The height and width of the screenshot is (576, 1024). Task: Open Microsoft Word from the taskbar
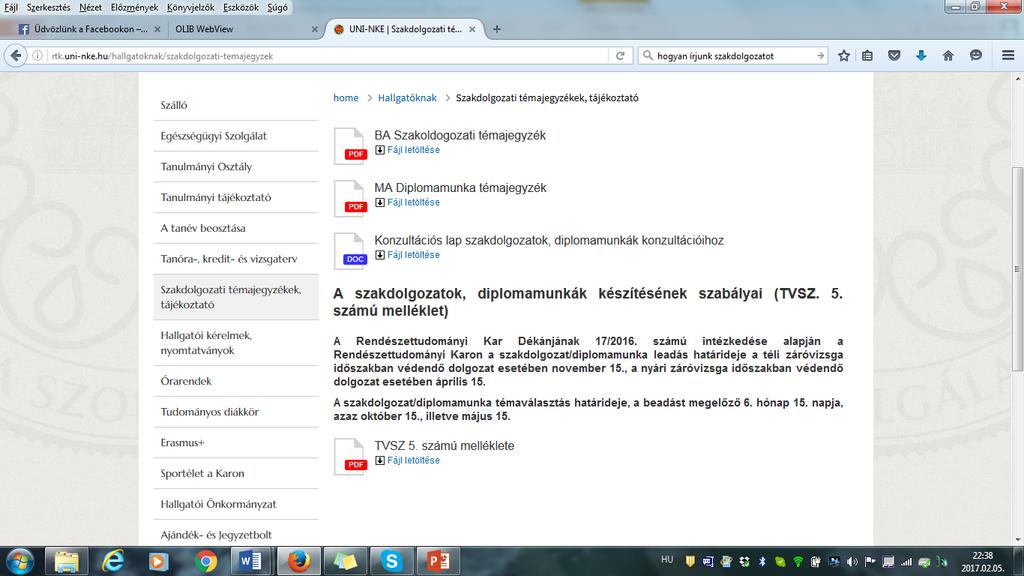[x=251, y=561]
